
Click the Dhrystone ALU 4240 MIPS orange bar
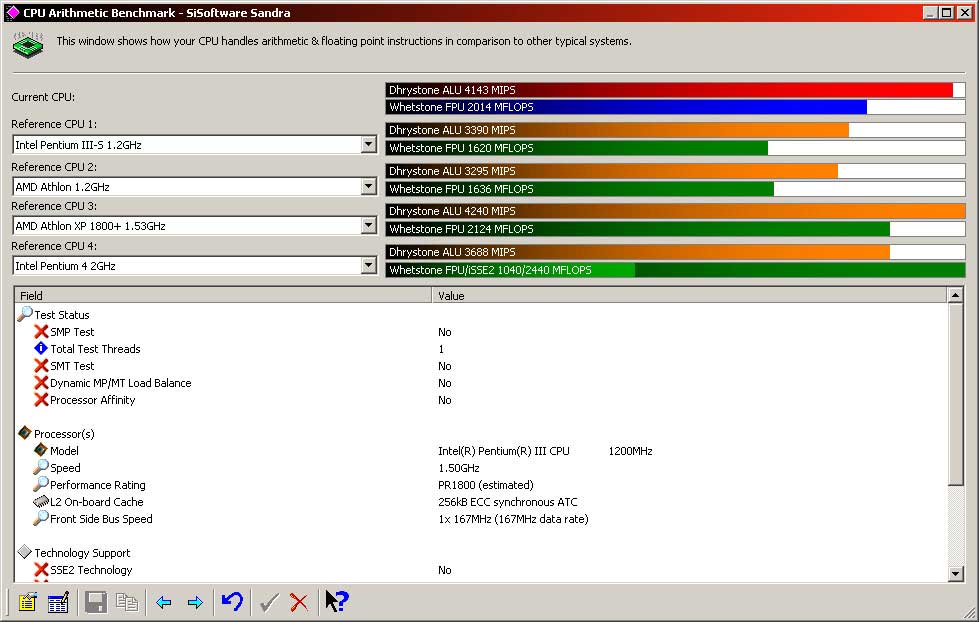click(676, 211)
